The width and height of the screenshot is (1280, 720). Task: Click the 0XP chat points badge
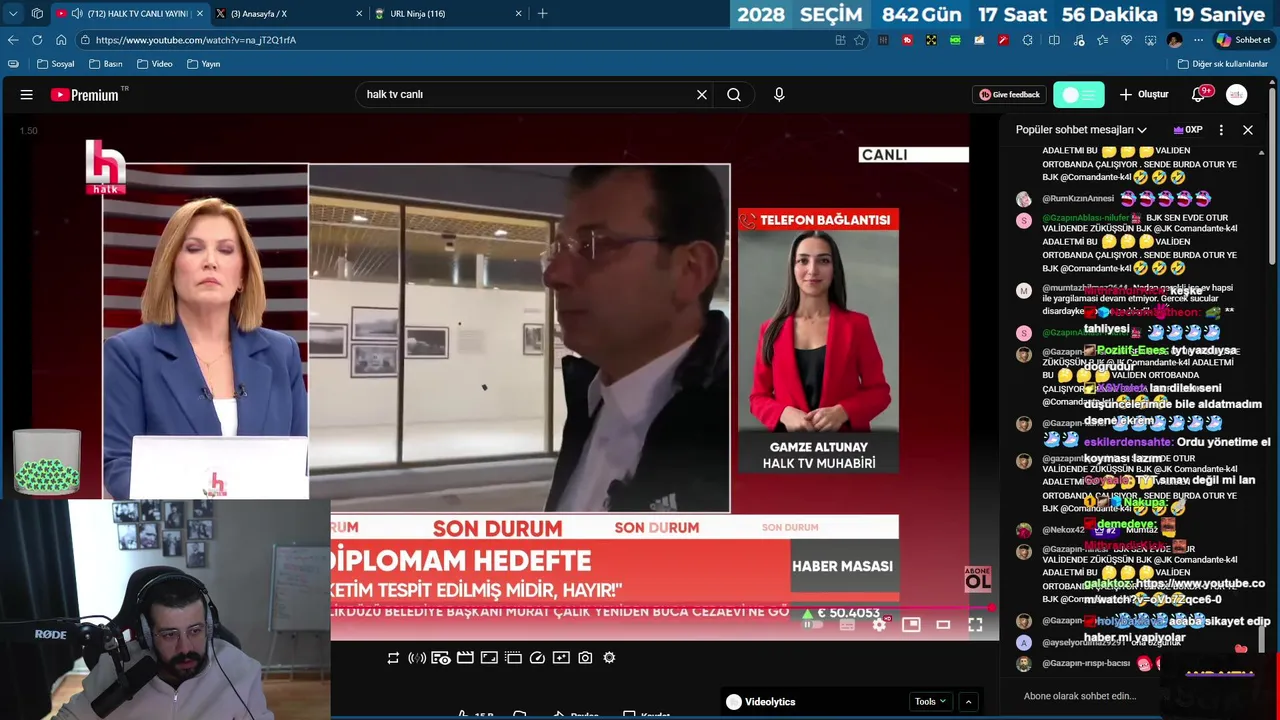[x=1188, y=130]
